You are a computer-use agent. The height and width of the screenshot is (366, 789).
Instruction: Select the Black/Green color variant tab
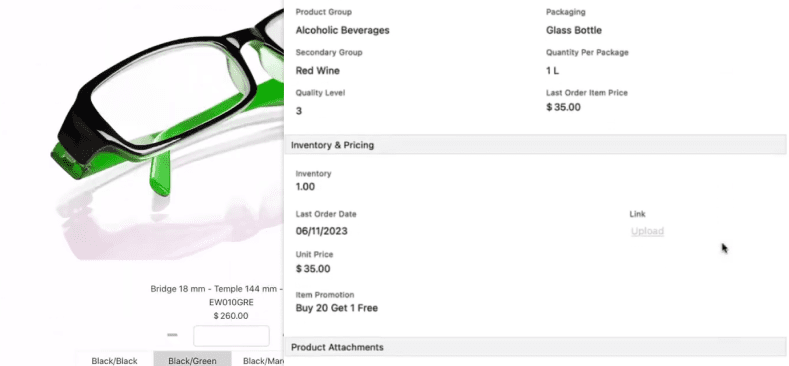[192, 359]
